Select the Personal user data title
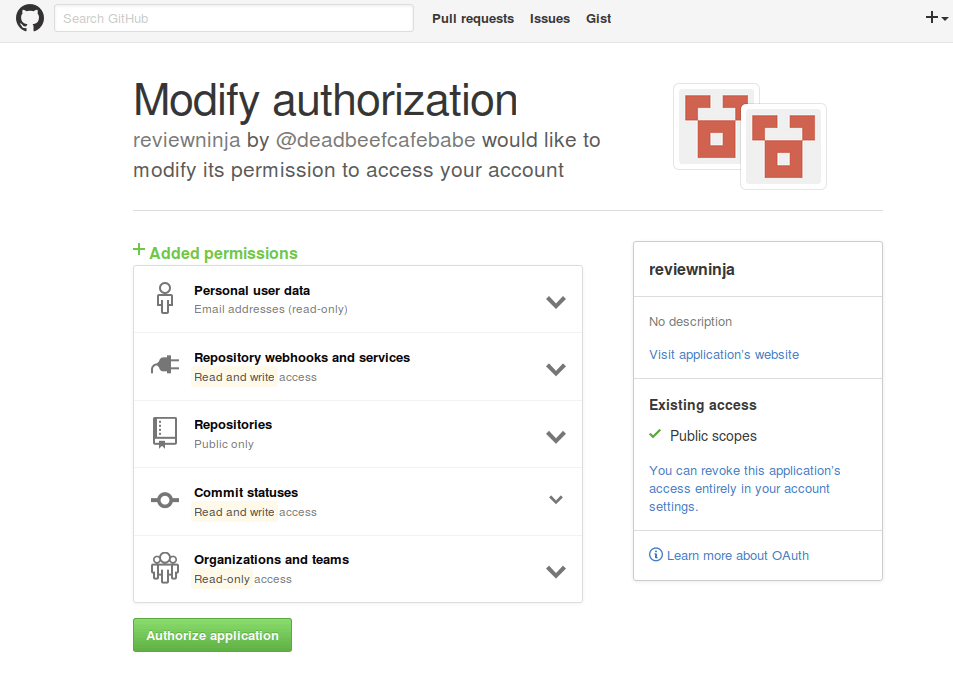 click(x=252, y=290)
